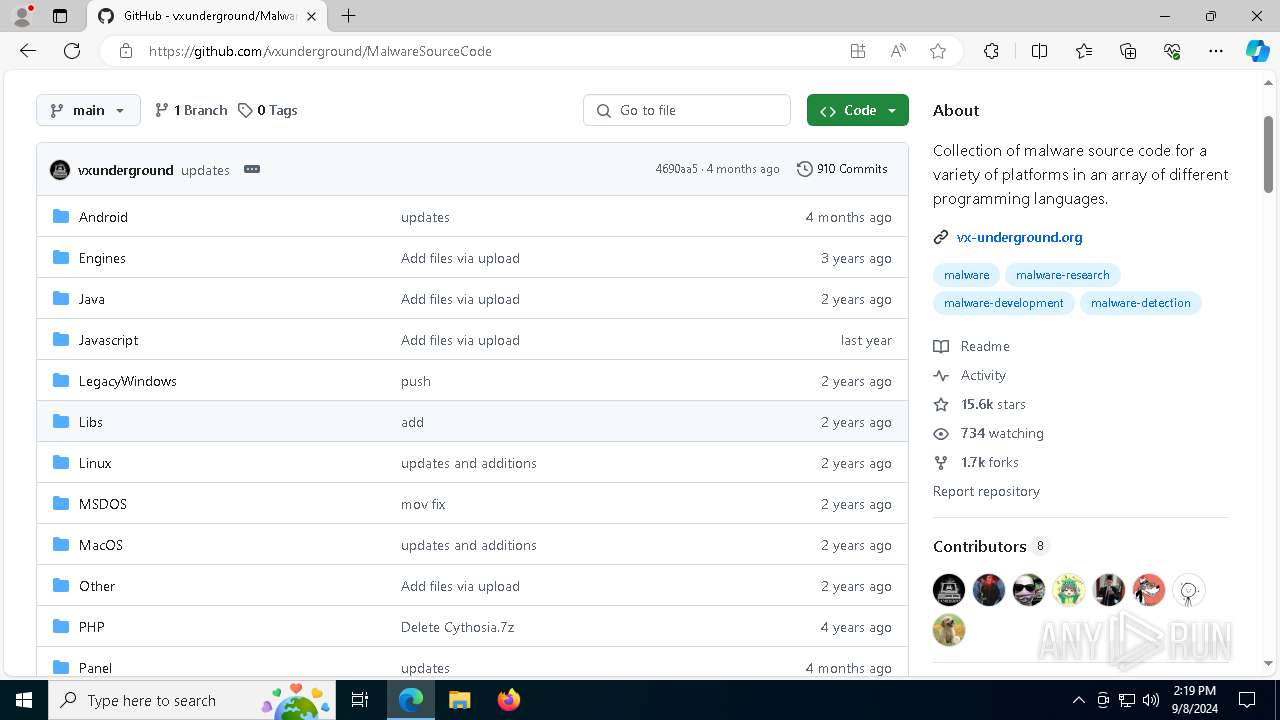
Task: Click the Java folder icon
Action: [x=61, y=298]
